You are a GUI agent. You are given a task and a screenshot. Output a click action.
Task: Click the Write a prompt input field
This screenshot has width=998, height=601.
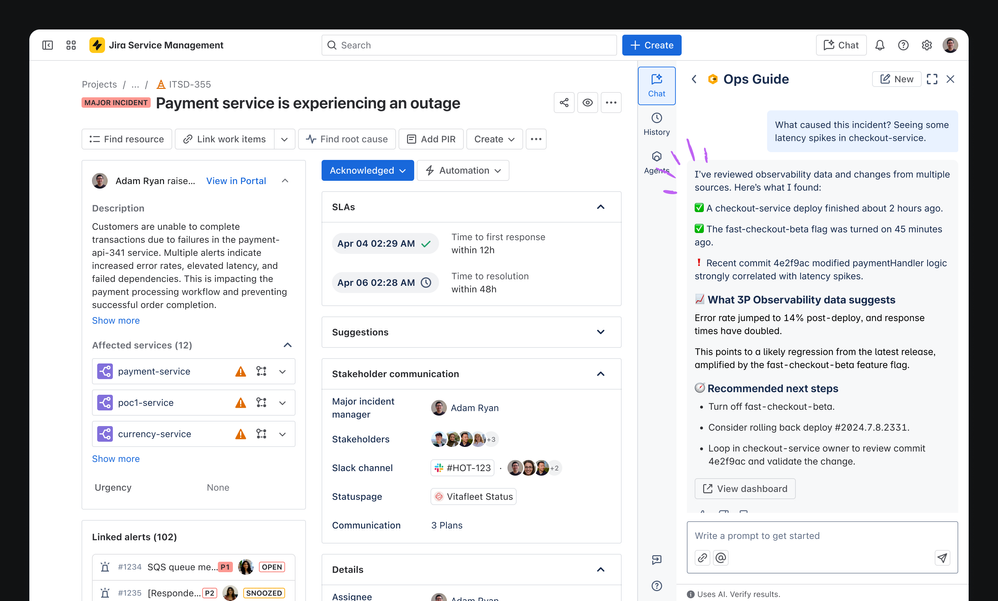point(822,536)
